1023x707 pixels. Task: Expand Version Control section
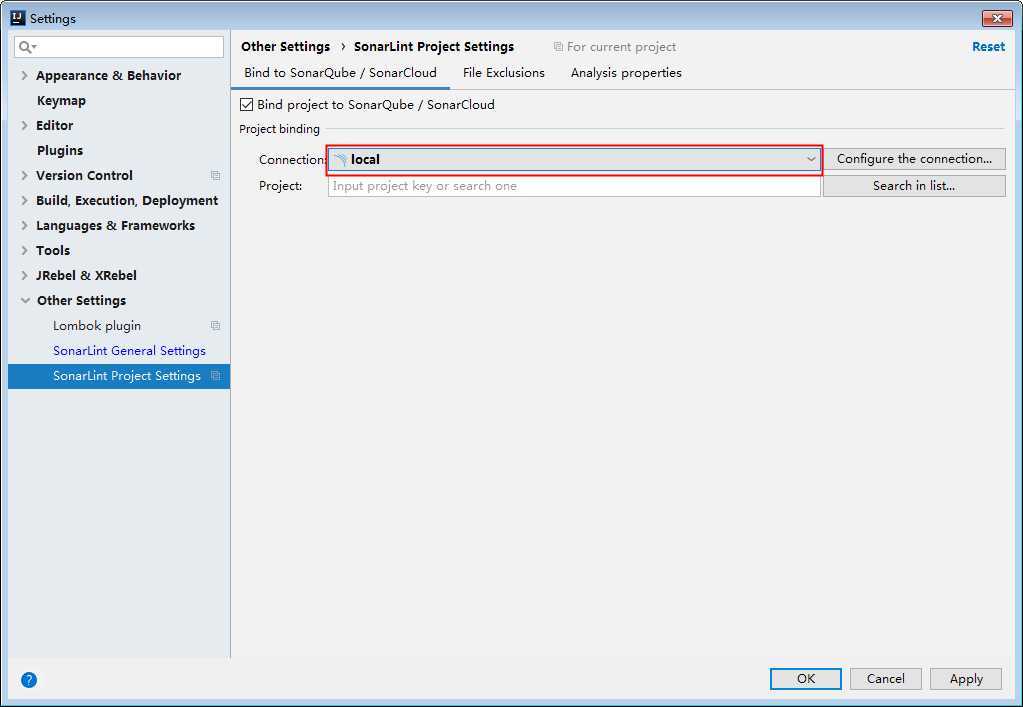tap(25, 175)
